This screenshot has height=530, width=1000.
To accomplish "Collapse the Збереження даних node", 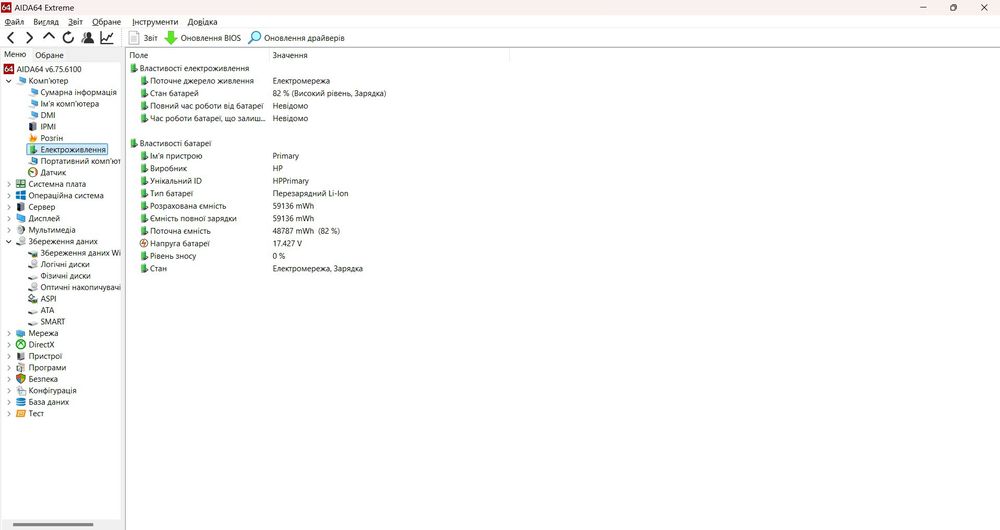I will (x=9, y=242).
